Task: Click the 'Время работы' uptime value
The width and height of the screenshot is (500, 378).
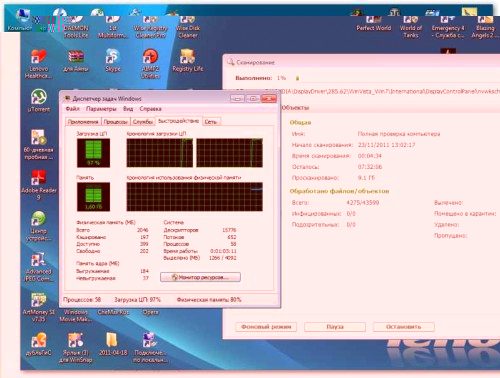Action: coord(223,251)
